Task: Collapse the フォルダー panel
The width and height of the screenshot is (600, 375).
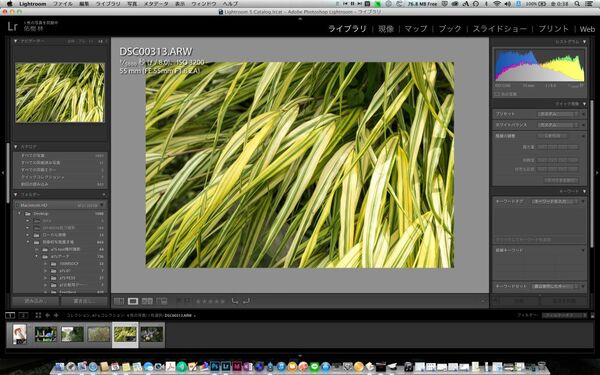Action: tap(16, 195)
